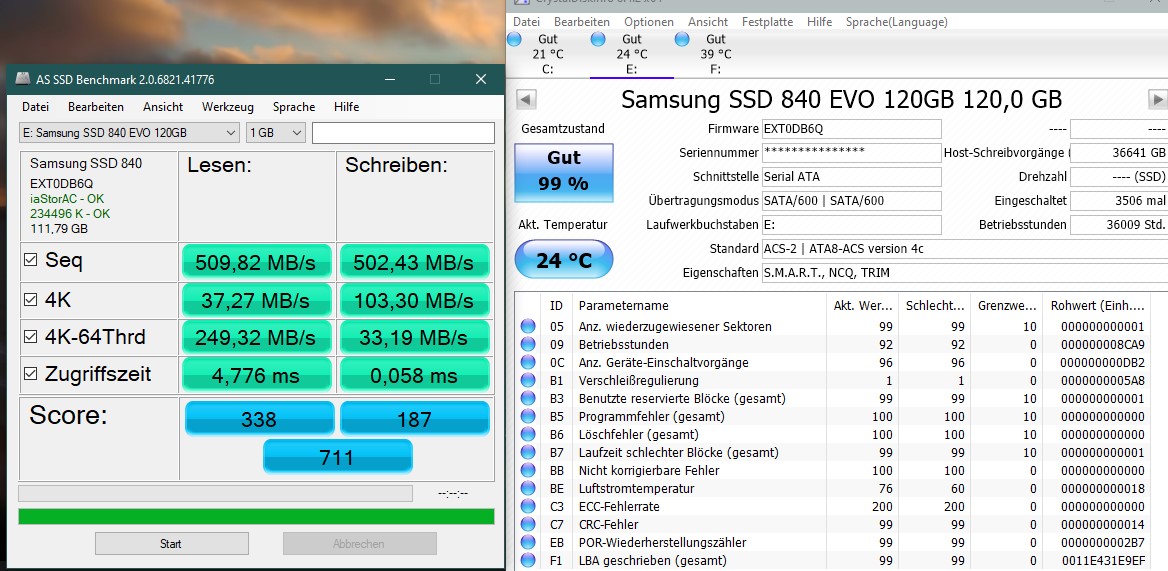Open the 1 GB test size dropdown
This screenshot has height=571, width=1168.
tap(276, 133)
